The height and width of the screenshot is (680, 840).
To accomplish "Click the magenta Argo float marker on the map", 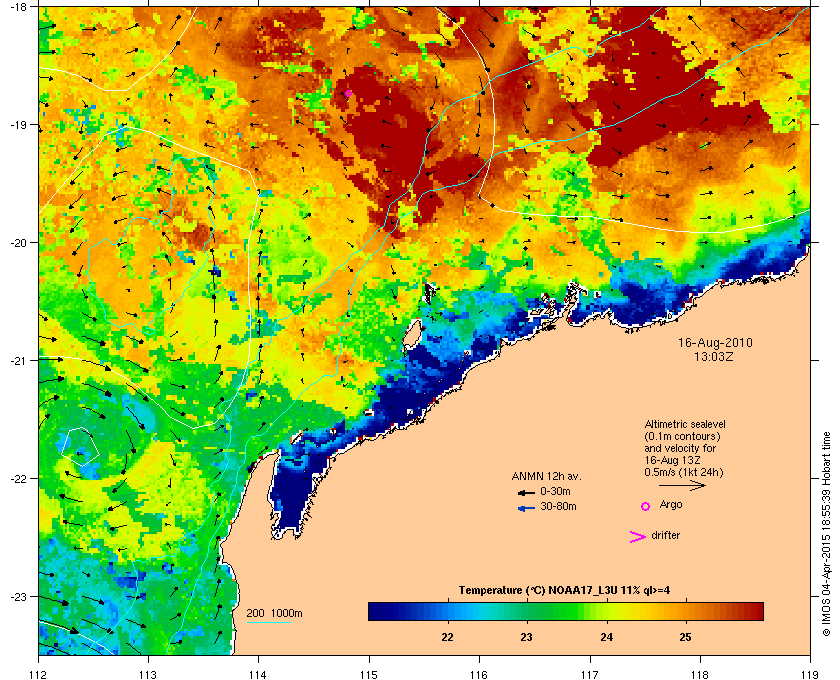I will [348, 94].
